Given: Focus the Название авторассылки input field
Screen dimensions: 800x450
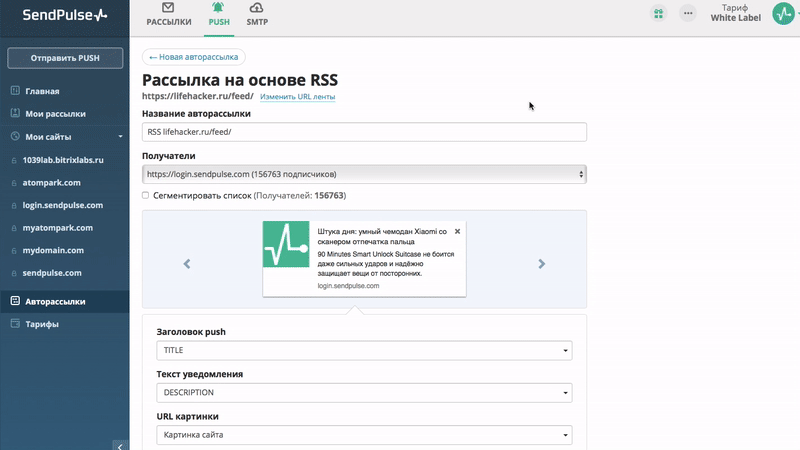Looking at the screenshot, I should pos(364,132).
